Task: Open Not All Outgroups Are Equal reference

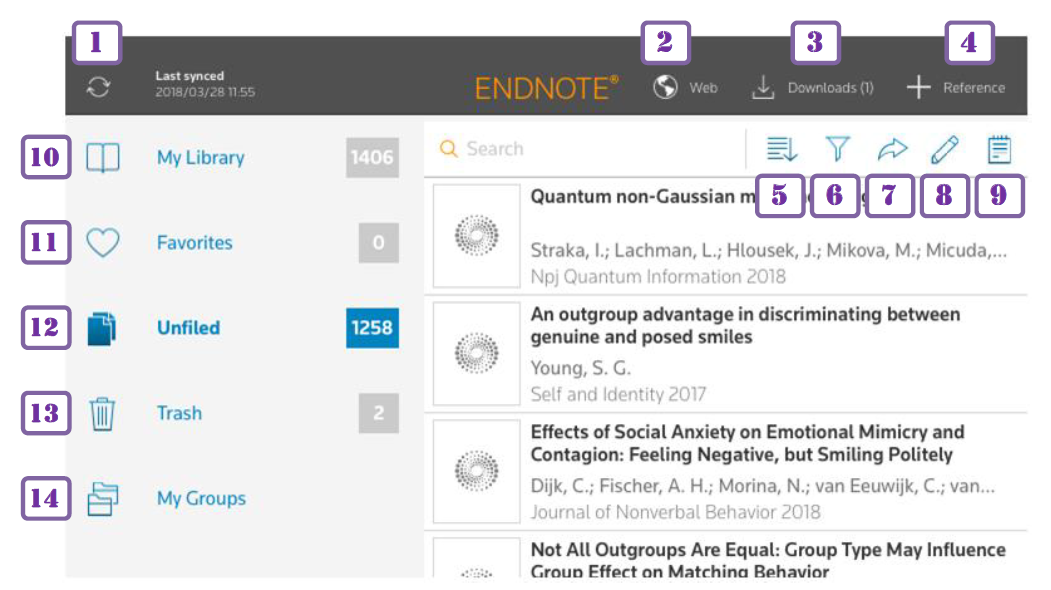Action: click(x=767, y=560)
